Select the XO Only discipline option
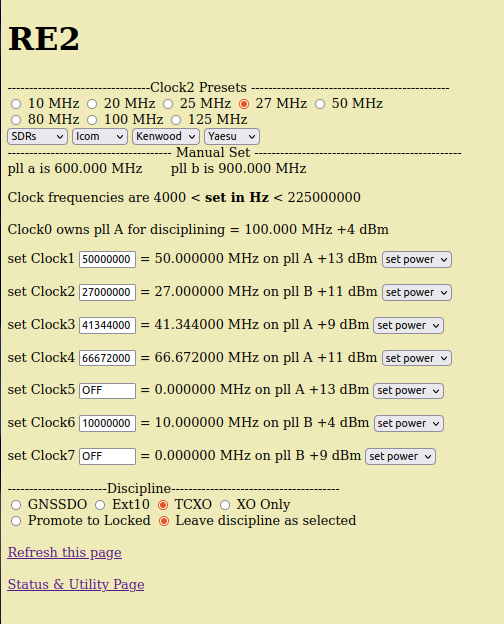 225,505
